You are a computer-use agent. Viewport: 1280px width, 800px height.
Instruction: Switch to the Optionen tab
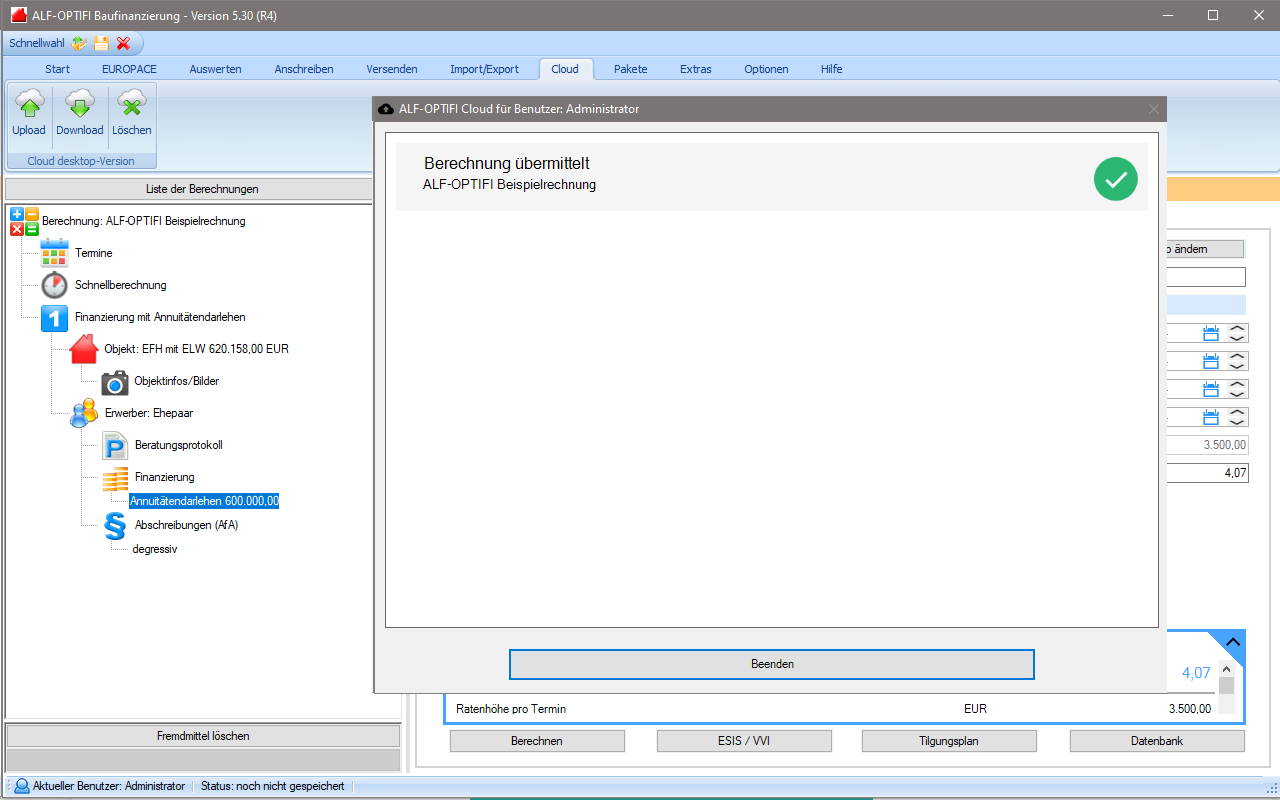tap(766, 69)
